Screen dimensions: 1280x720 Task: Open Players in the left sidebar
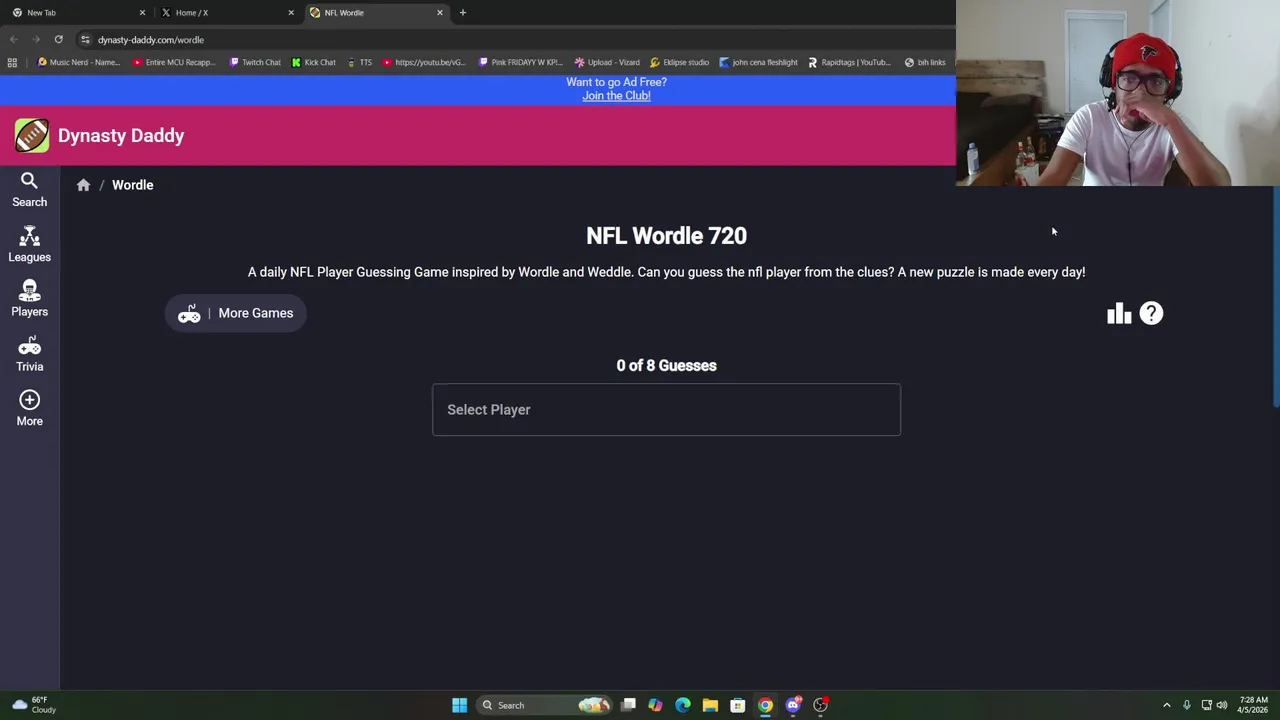(29, 300)
